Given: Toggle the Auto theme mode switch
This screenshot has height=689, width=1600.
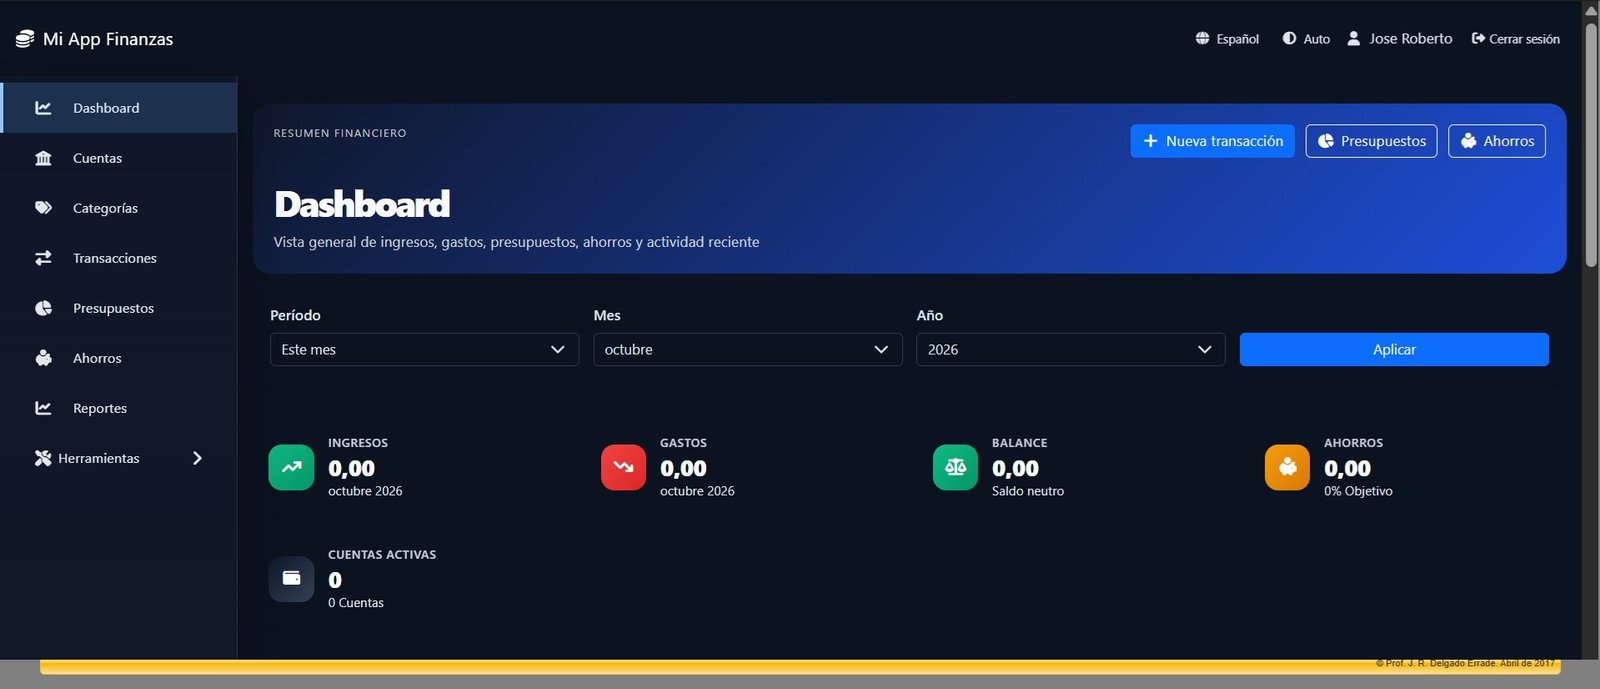Looking at the screenshot, I should pos(1306,39).
